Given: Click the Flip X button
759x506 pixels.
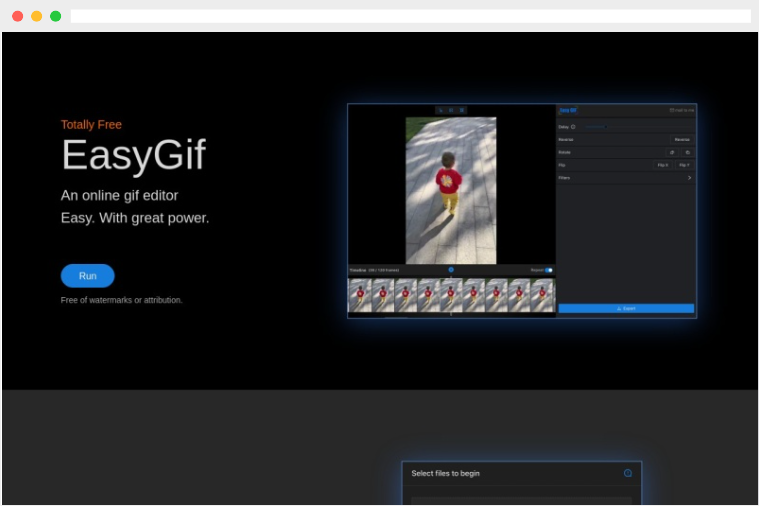Looking at the screenshot, I should (663, 165).
